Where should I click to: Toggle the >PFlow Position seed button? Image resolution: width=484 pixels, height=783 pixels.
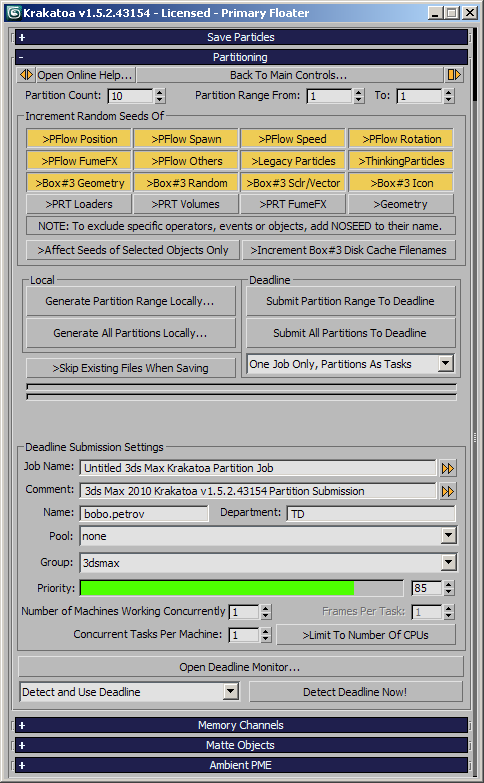coord(79,139)
